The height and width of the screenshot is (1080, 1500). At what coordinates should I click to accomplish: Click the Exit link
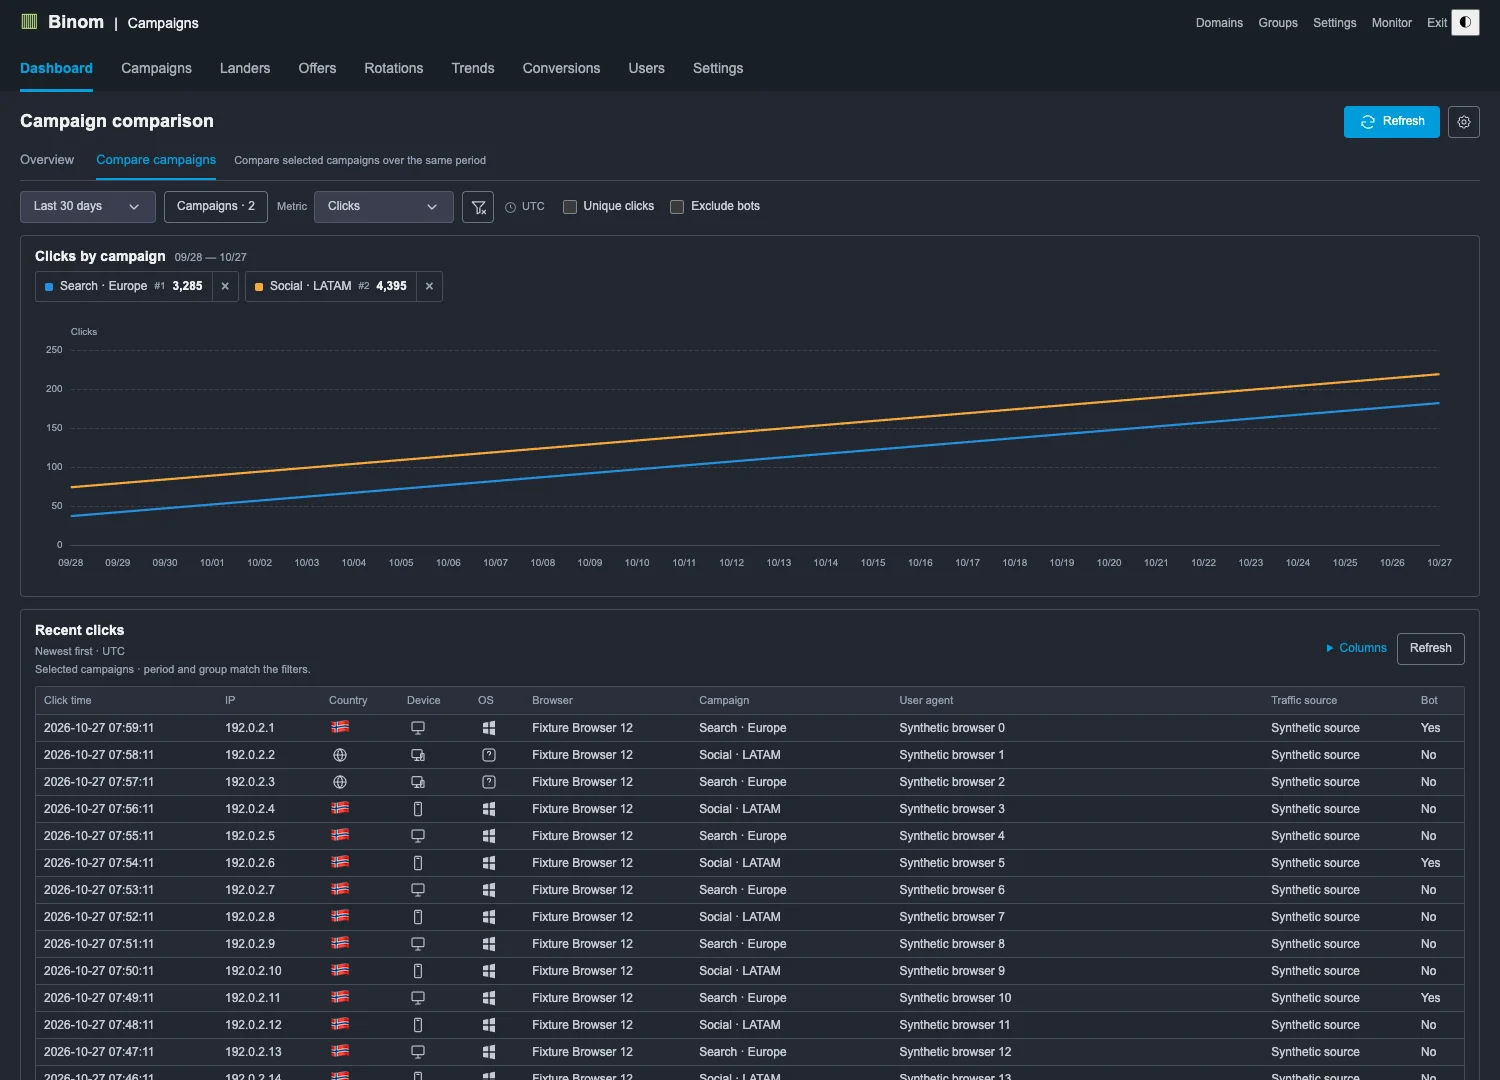point(1437,23)
